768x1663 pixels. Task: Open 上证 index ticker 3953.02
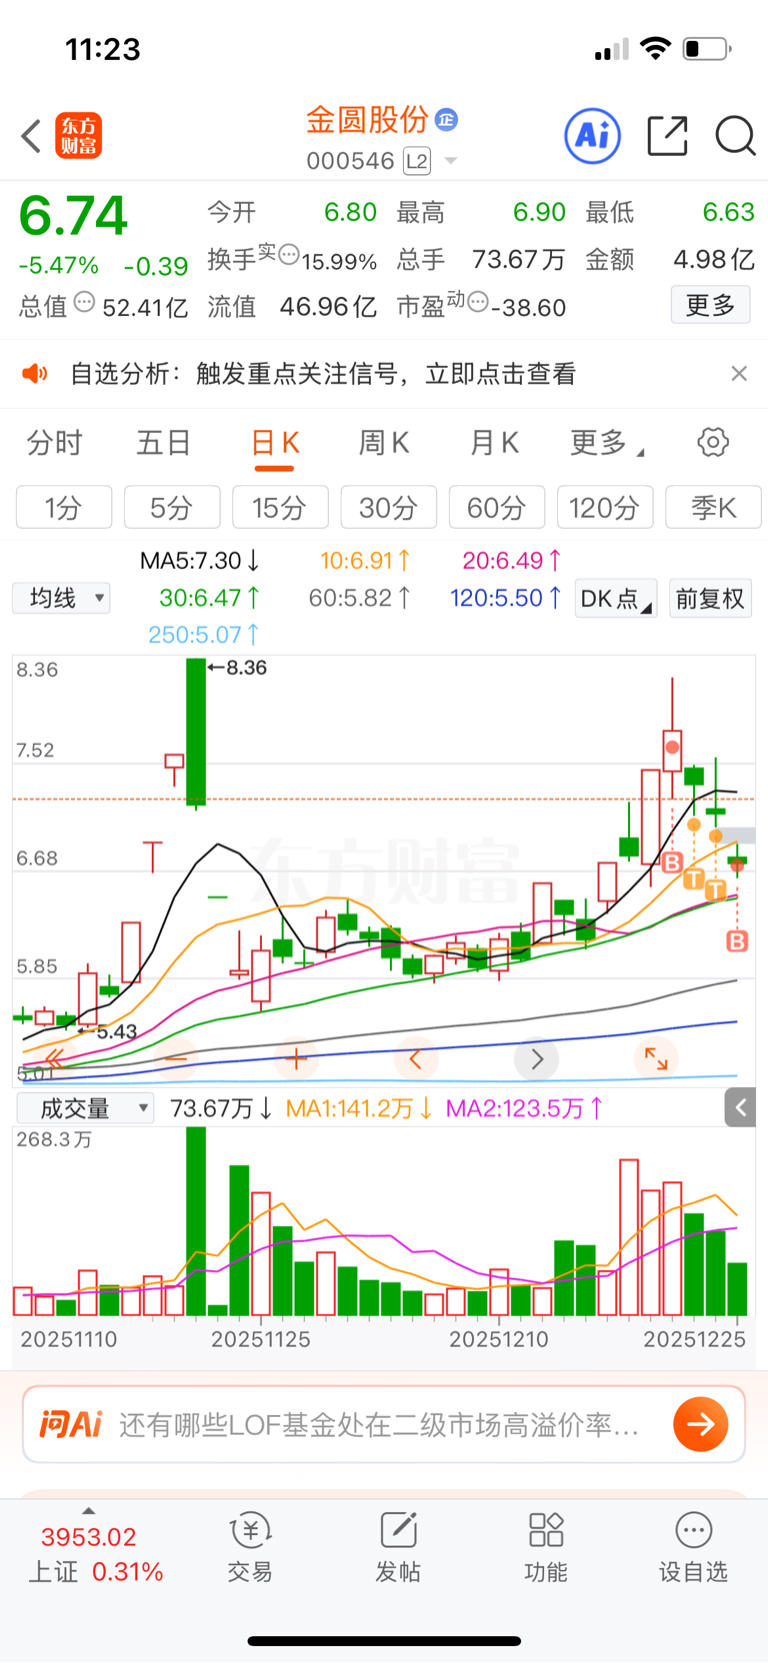tap(88, 1537)
